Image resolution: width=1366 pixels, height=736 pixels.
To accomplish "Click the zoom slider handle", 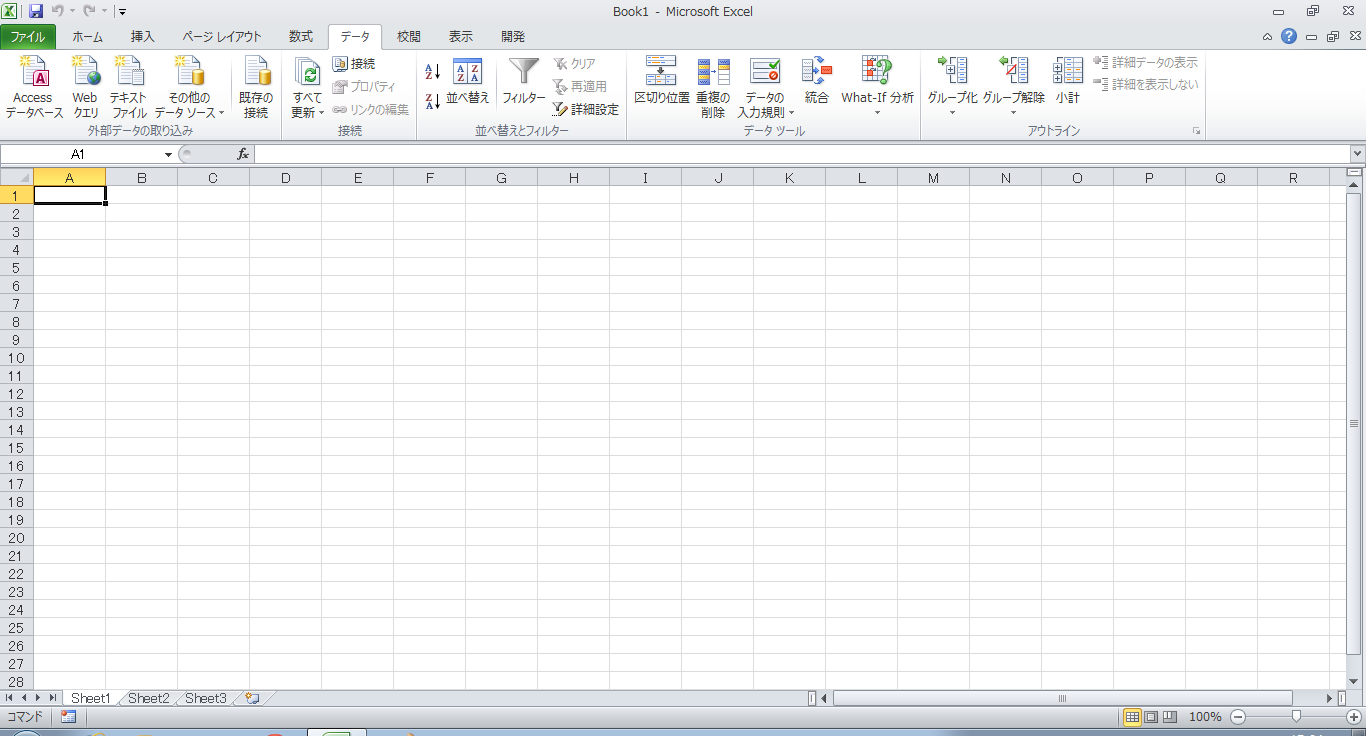I will click(x=1296, y=717).
